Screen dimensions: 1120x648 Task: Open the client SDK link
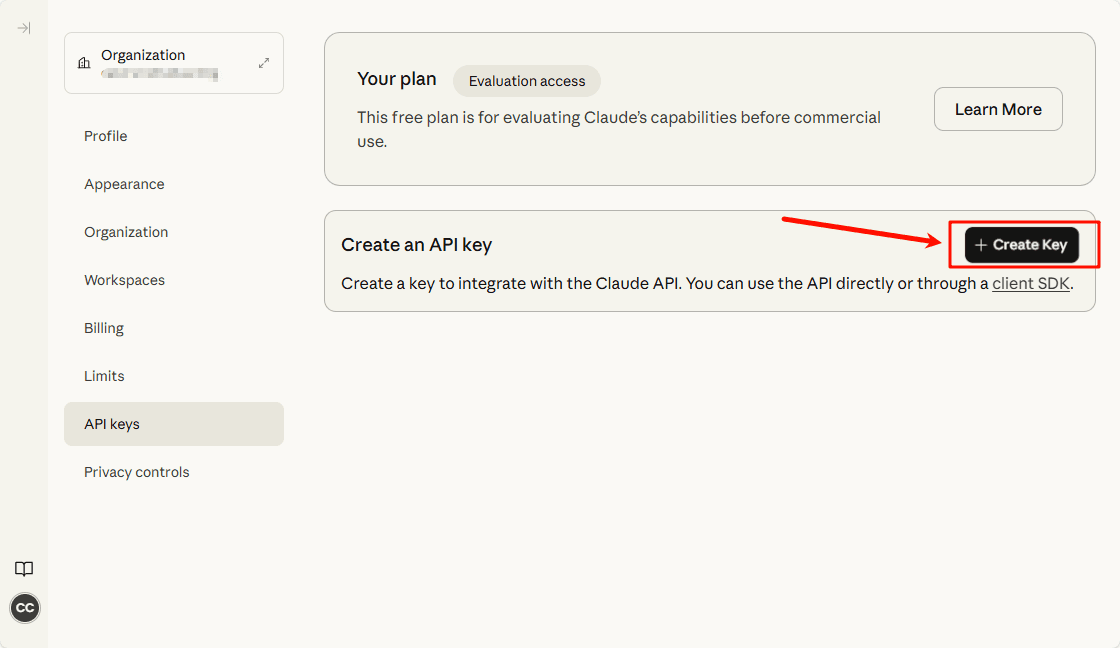(x=1030, y=283)
